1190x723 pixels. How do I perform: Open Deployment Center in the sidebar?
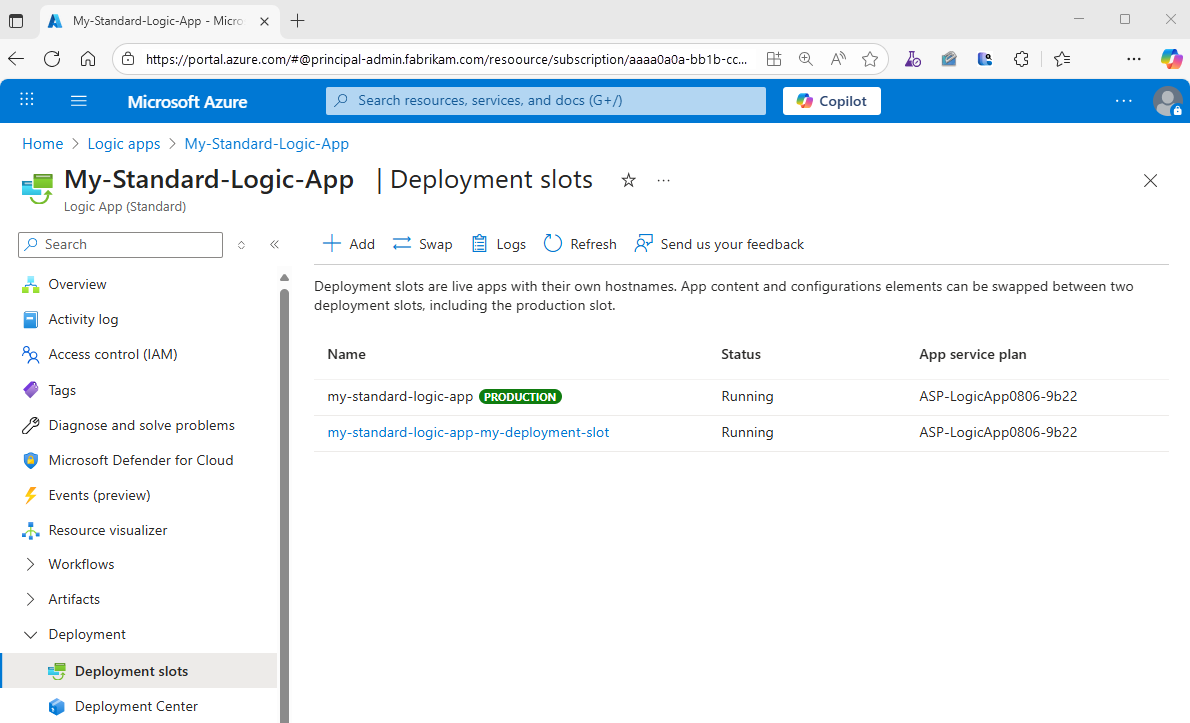pos(137,706)
